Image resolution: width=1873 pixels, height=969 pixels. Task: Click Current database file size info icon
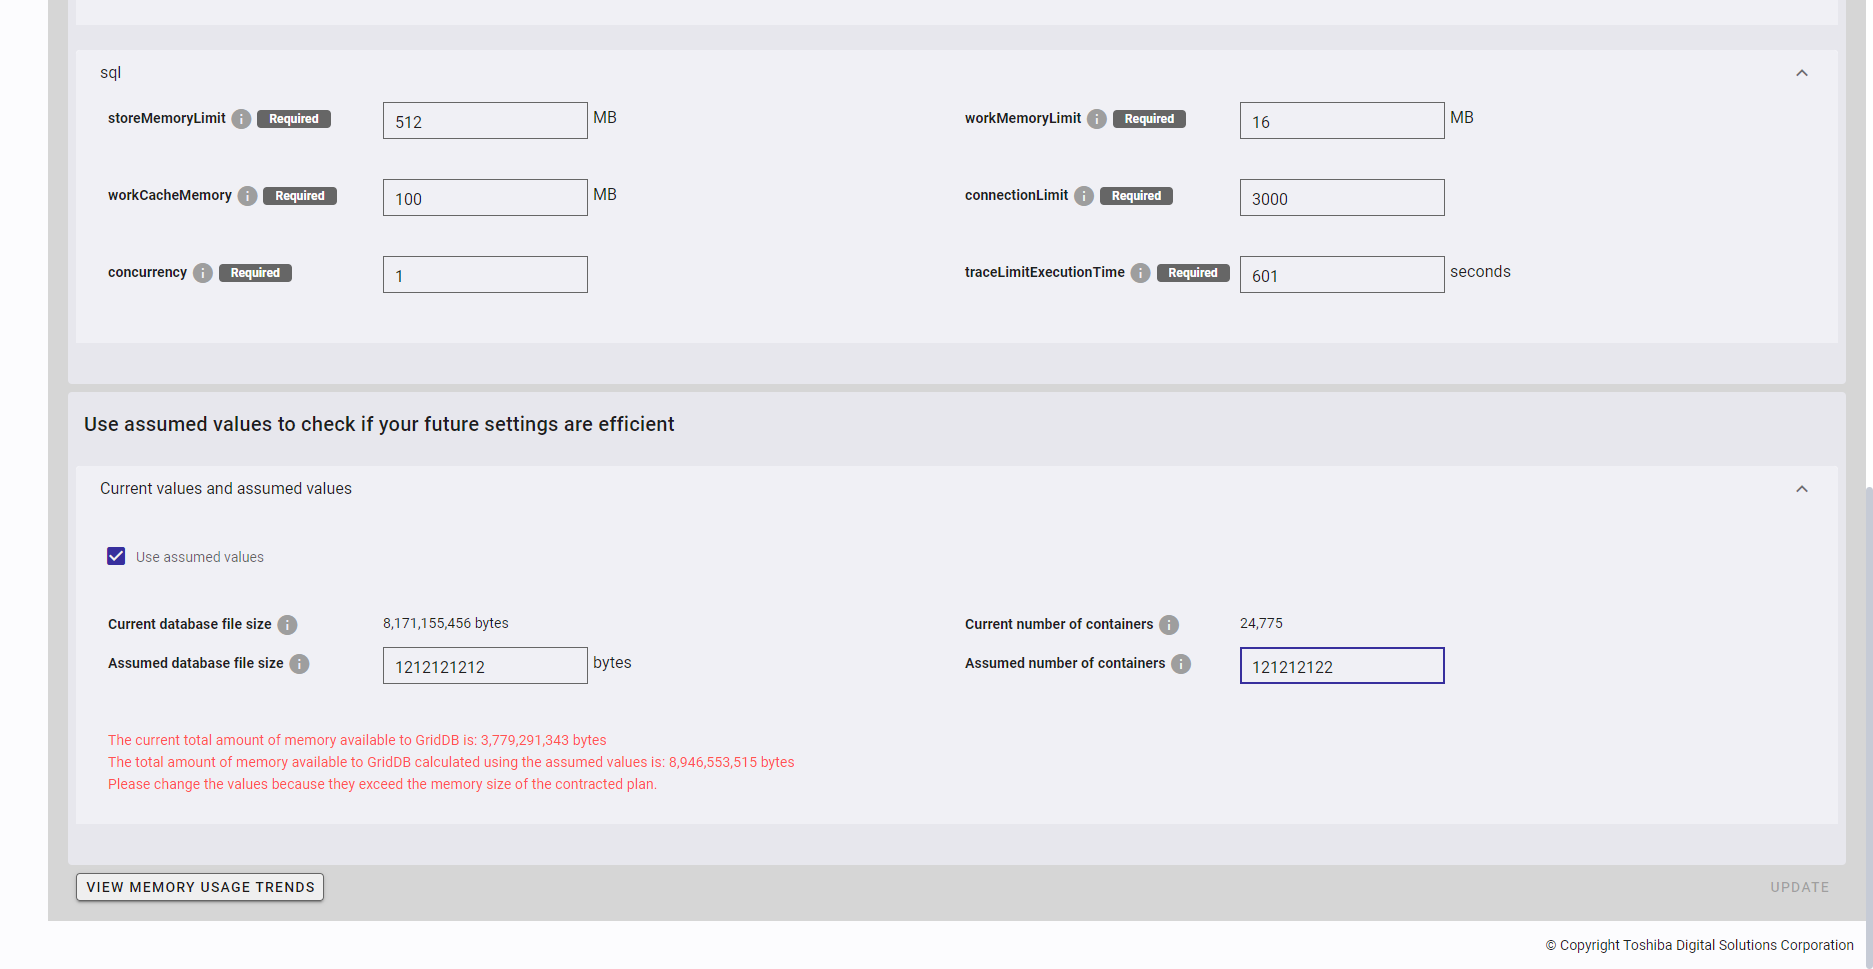tap(287, 625)
